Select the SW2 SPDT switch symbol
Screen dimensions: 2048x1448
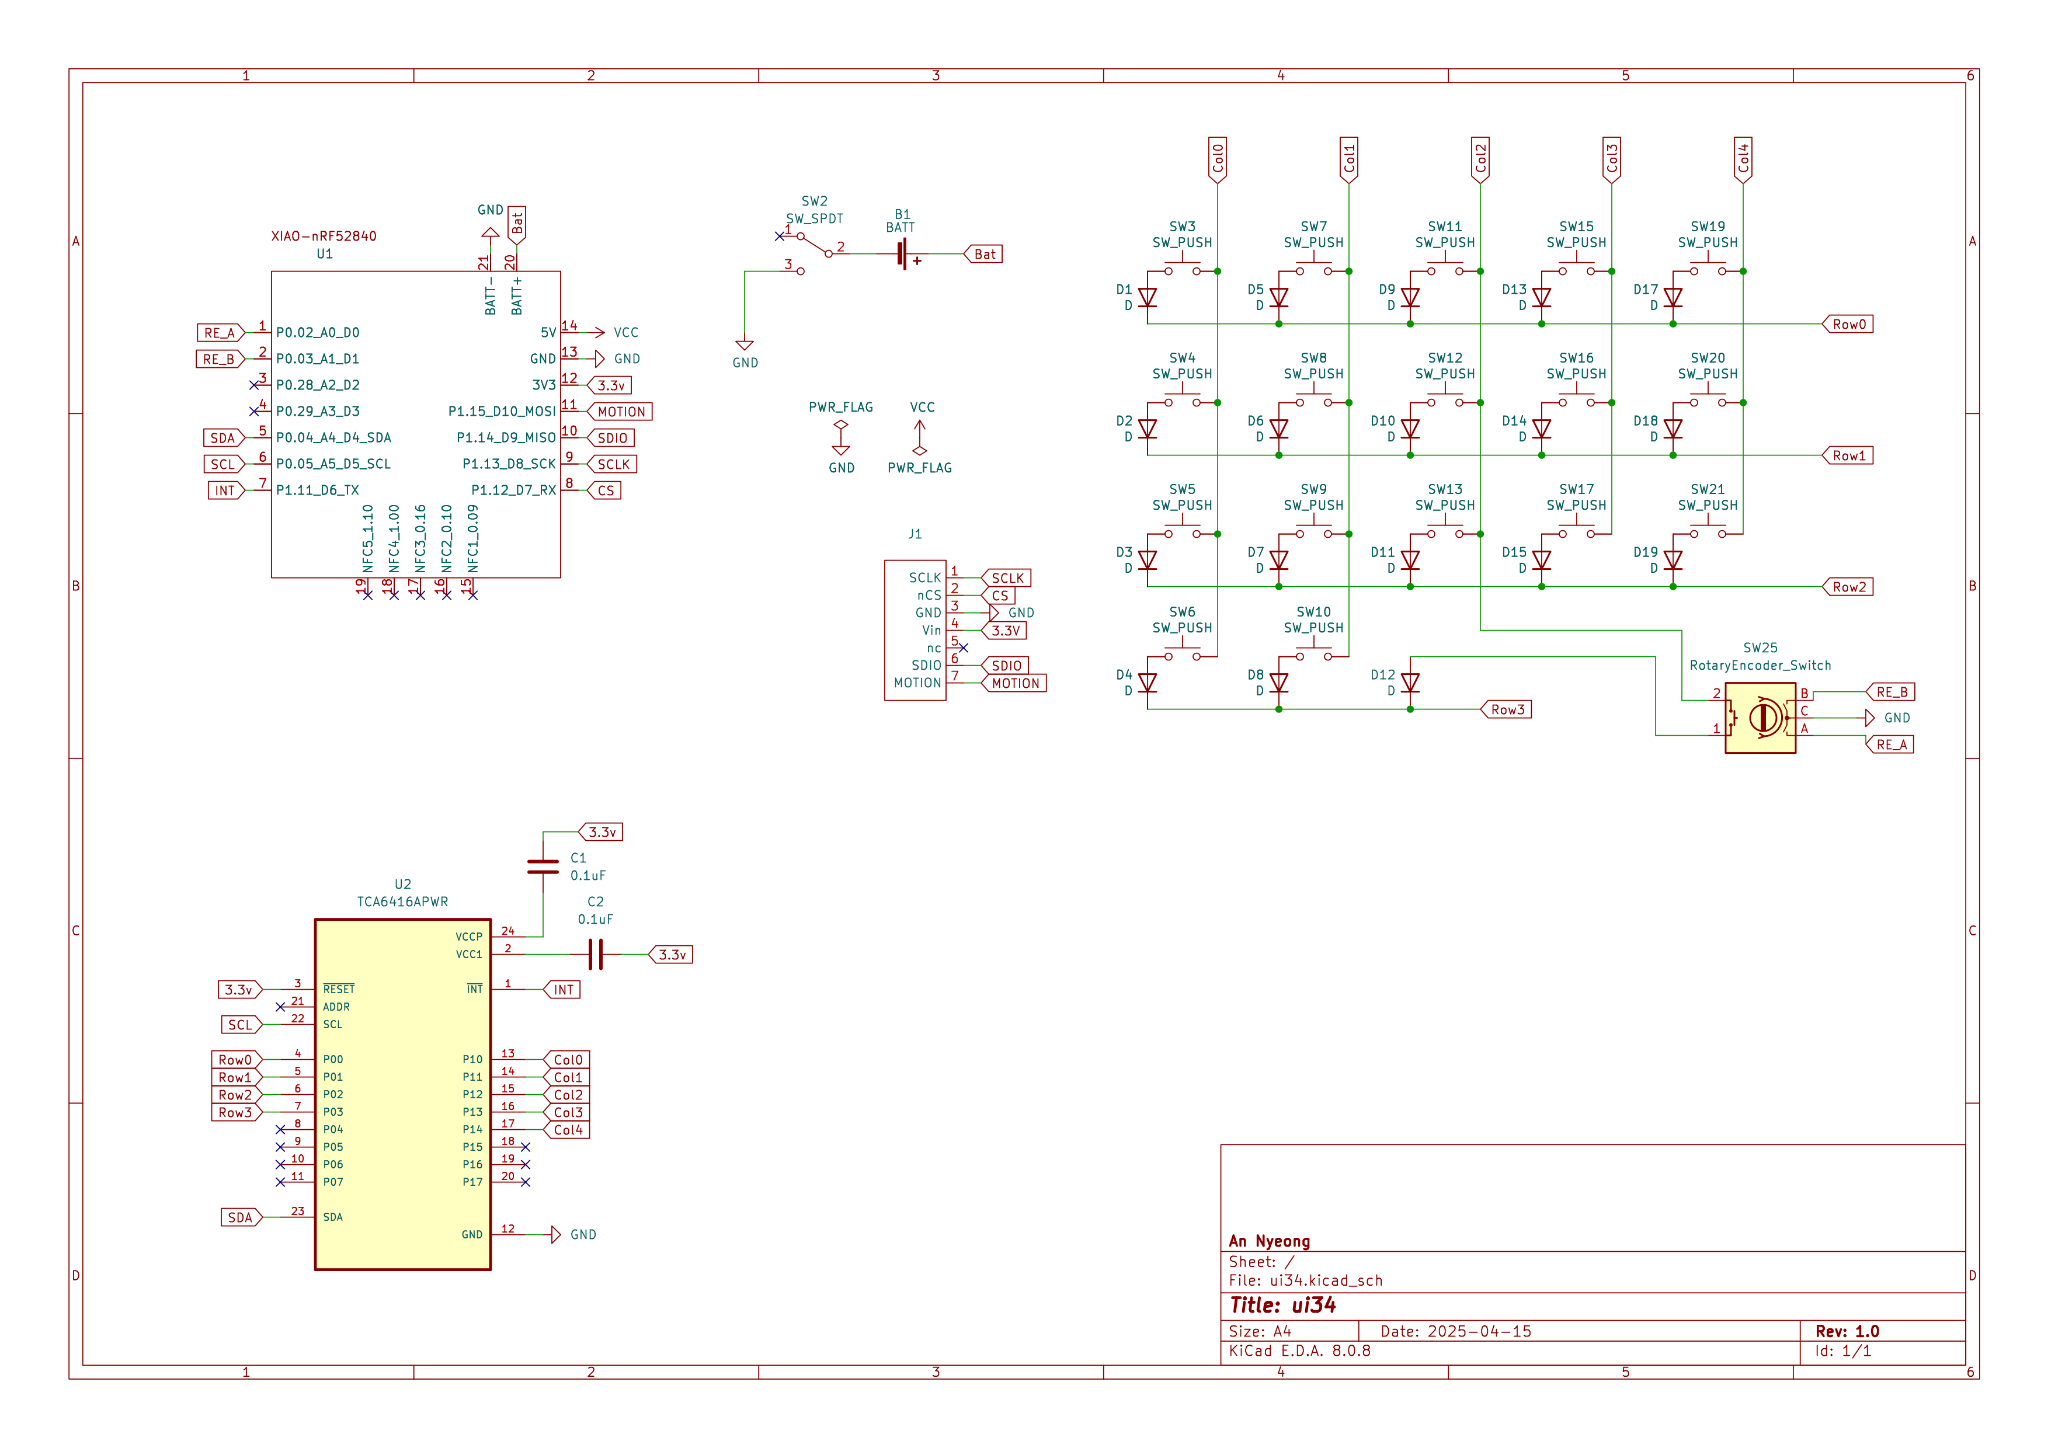(813, 246)
